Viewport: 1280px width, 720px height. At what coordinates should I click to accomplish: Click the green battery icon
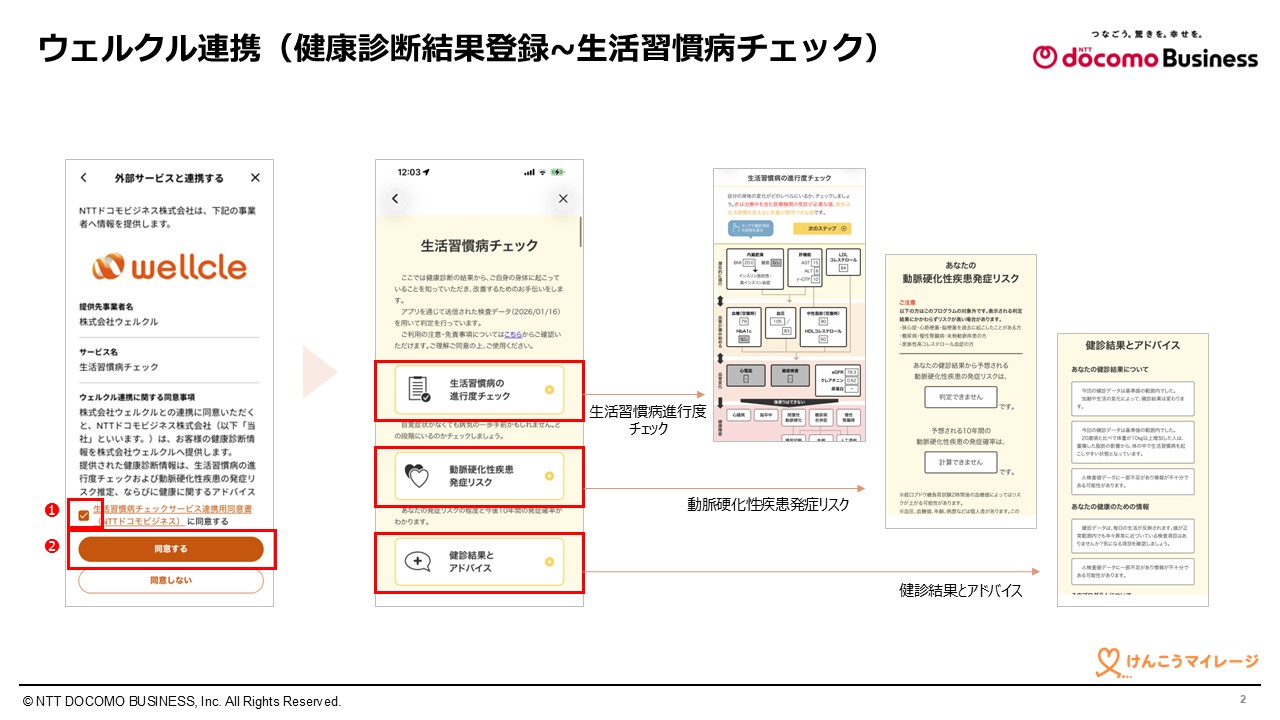(x=557, y=172)
